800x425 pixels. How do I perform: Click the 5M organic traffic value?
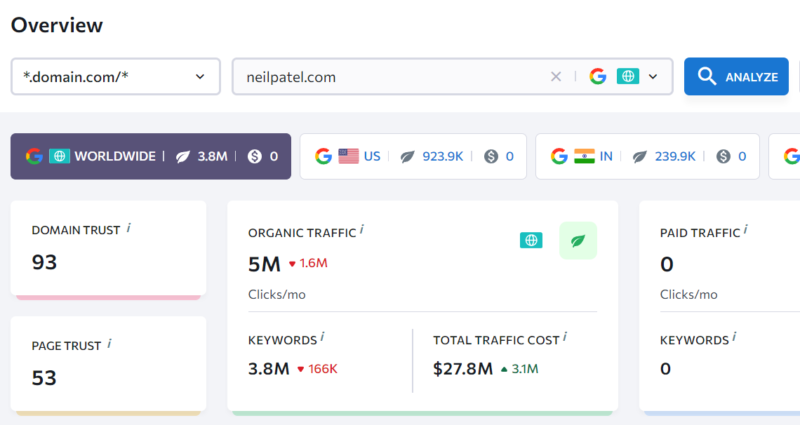[264, 264]
